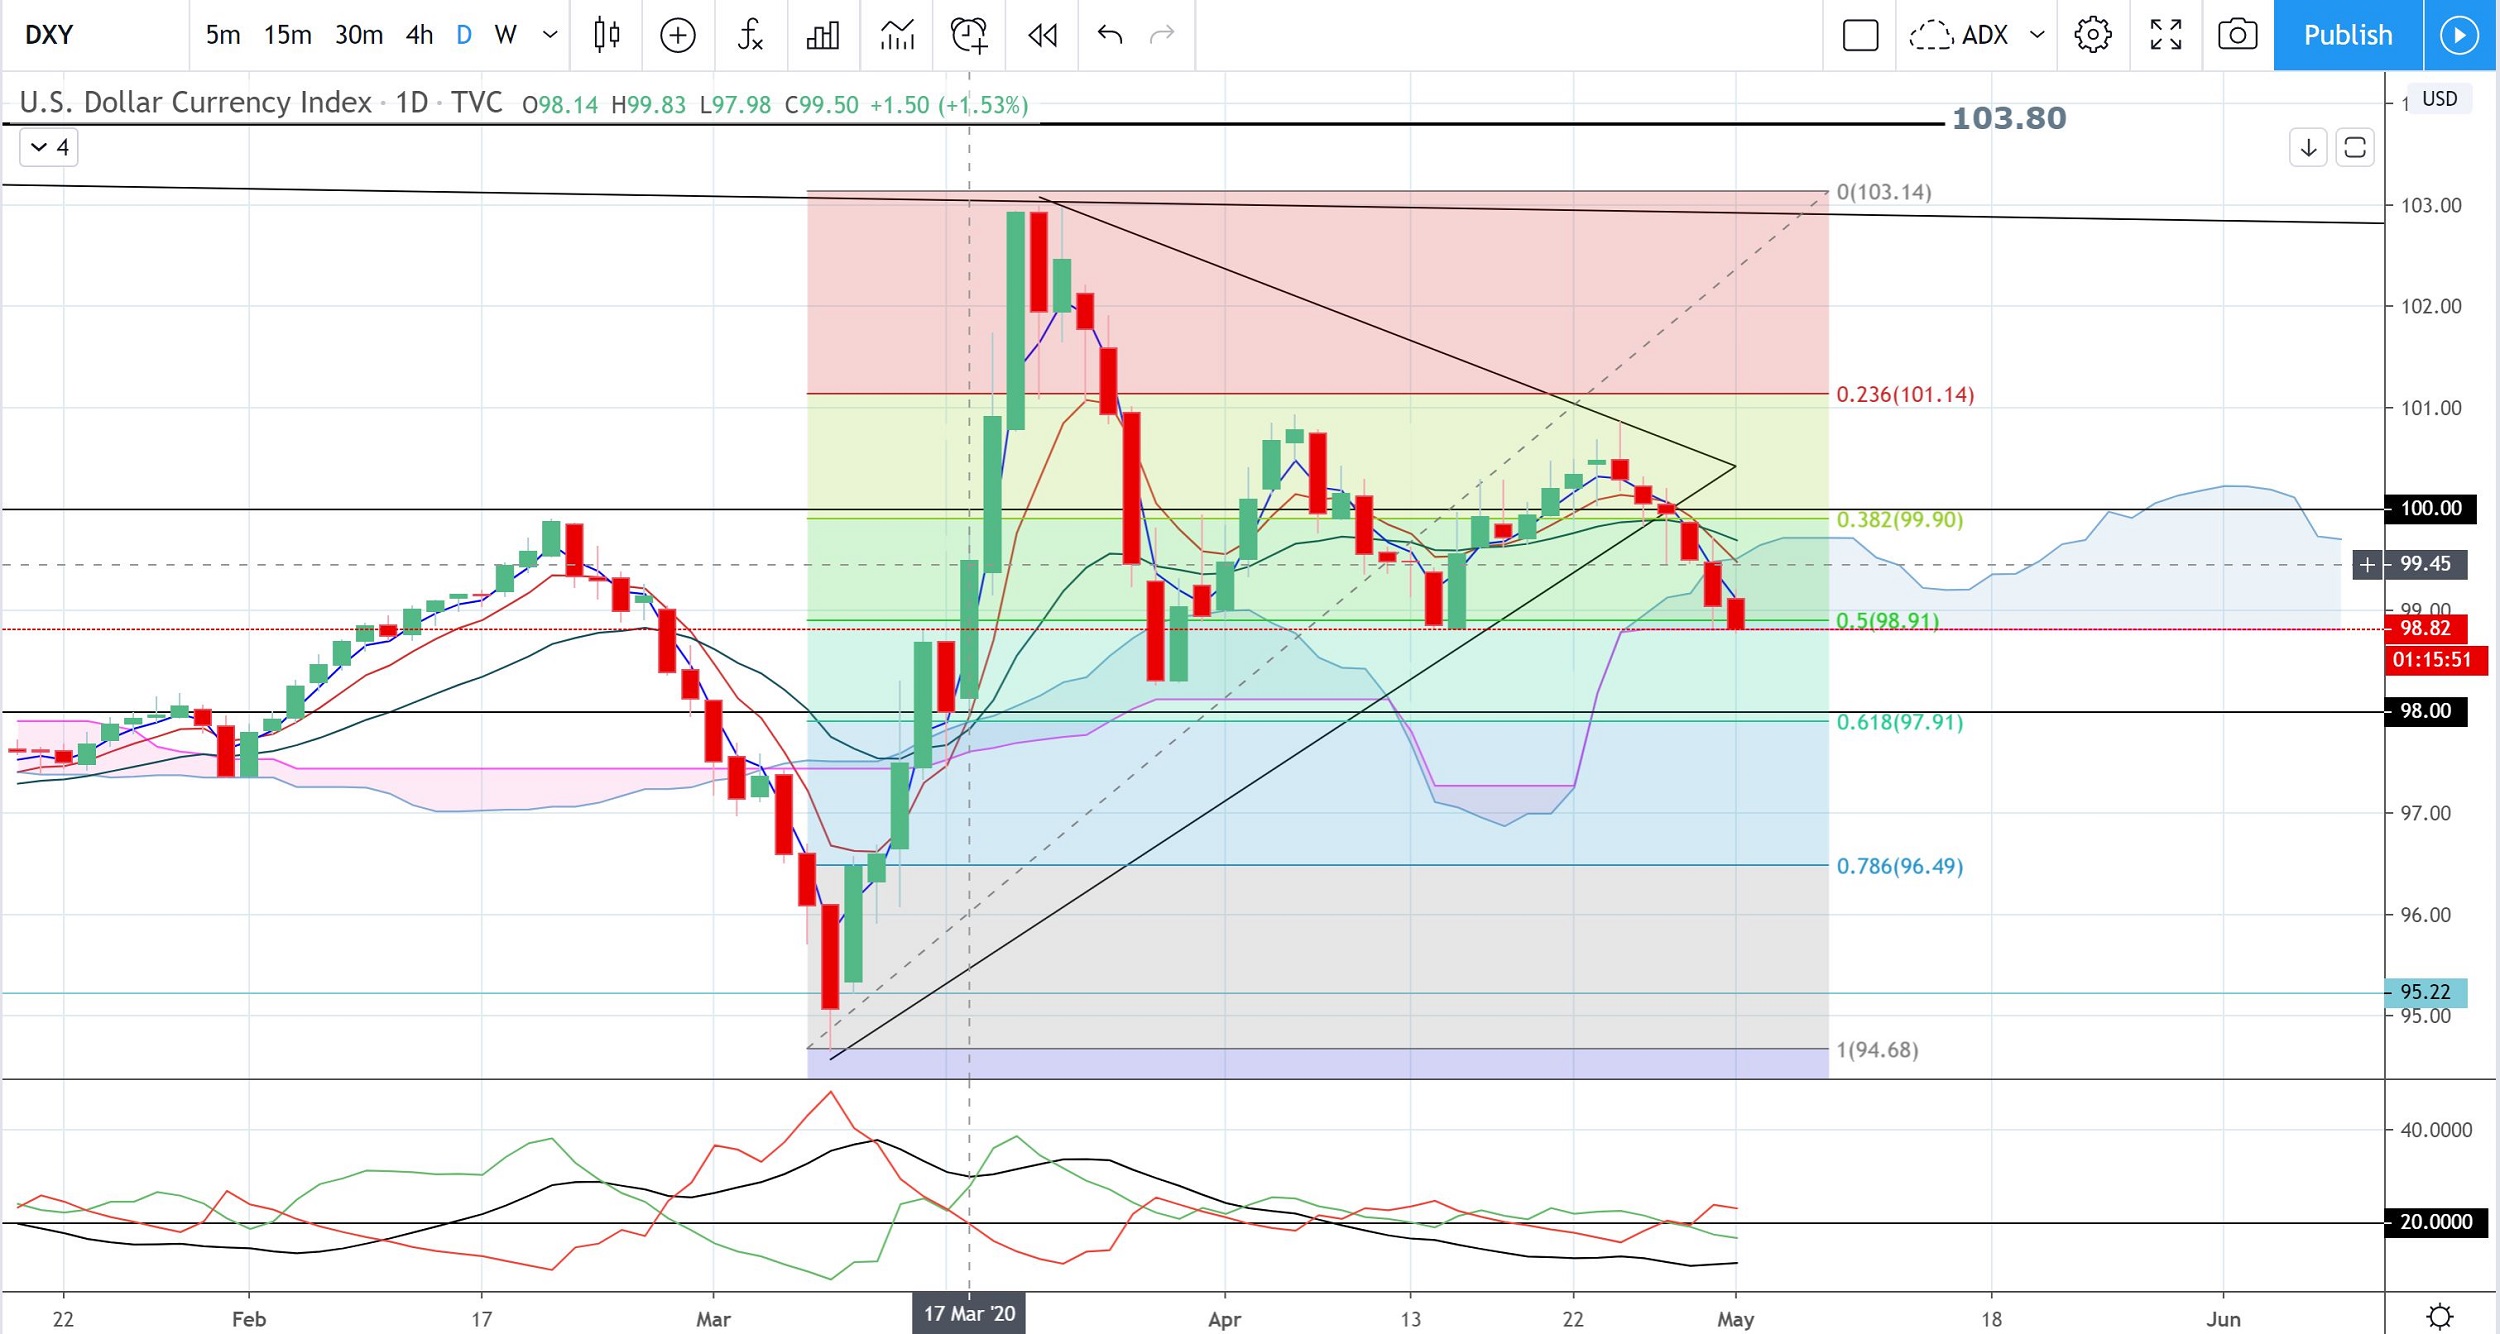Click the down arrow pane button

pyautogui.click(x=2308, y=148)
